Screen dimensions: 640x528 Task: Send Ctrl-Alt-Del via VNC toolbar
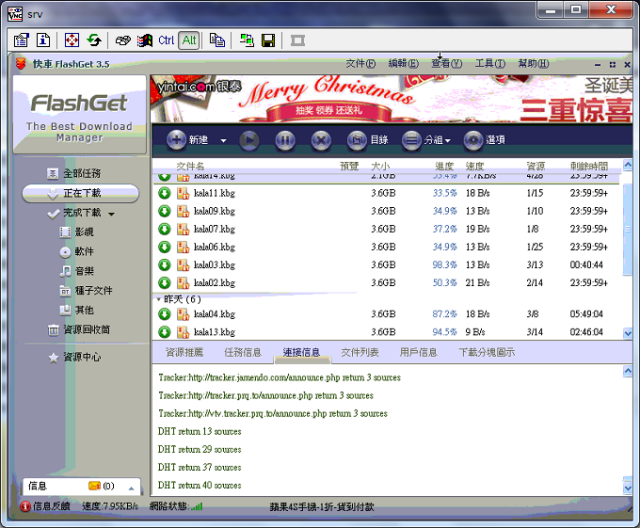(x=123, y=40)
